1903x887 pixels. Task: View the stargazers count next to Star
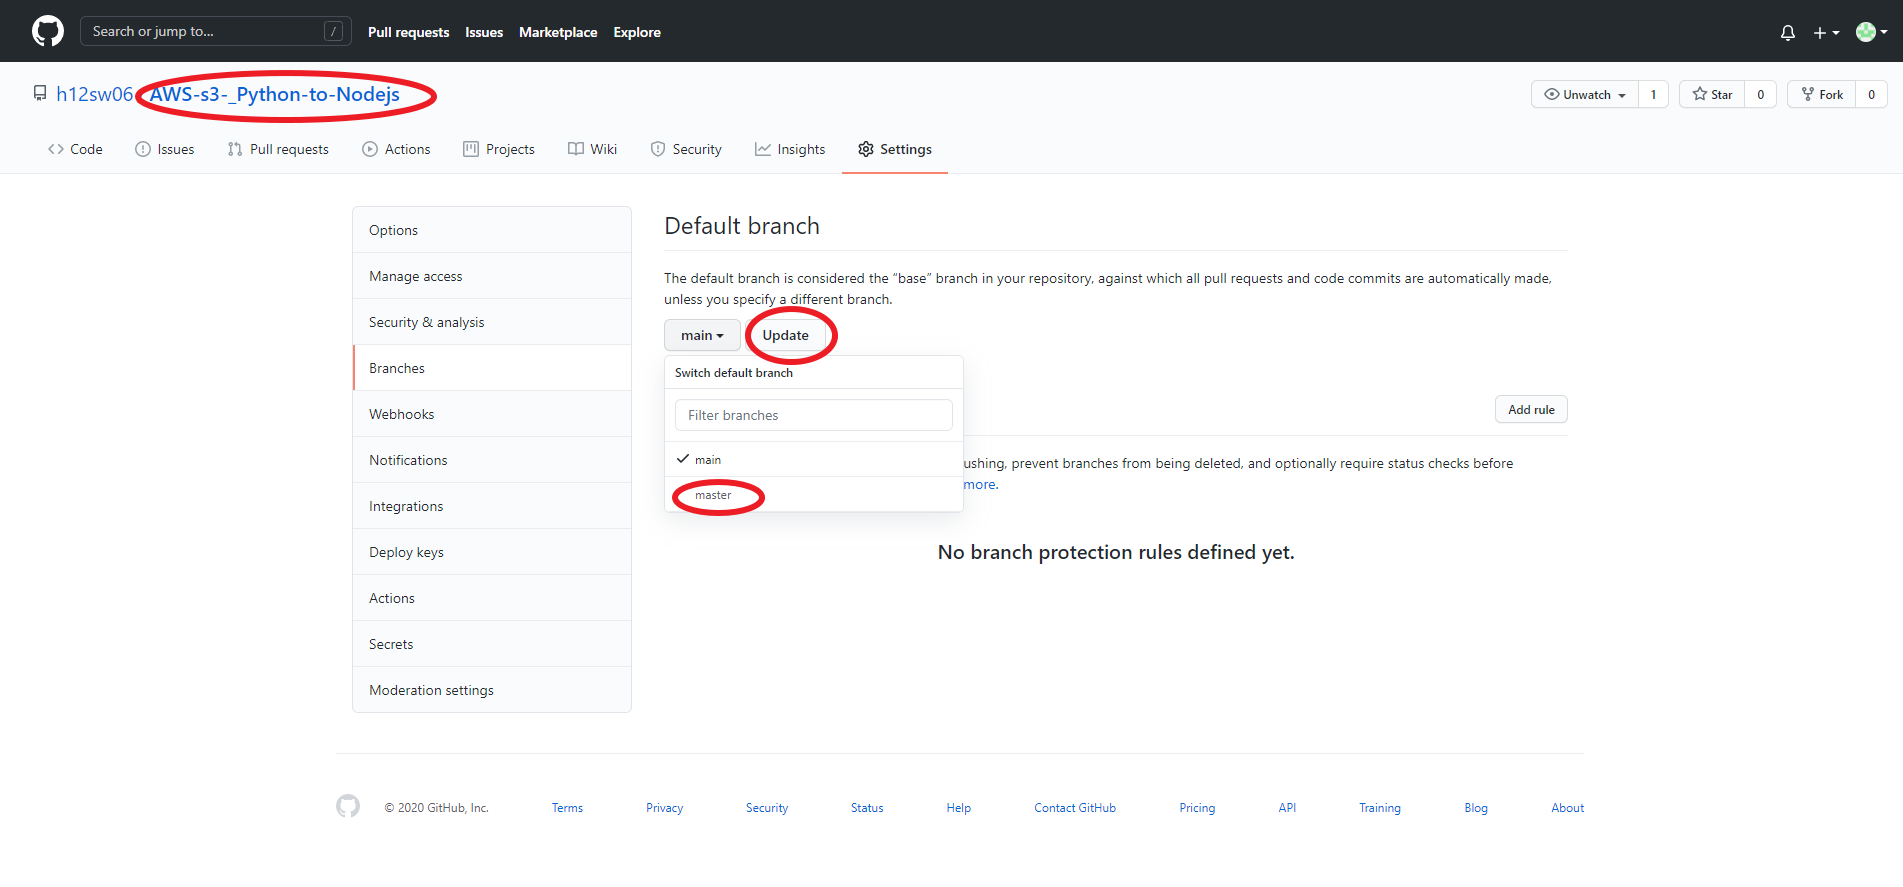click(x=1760, y=94)
